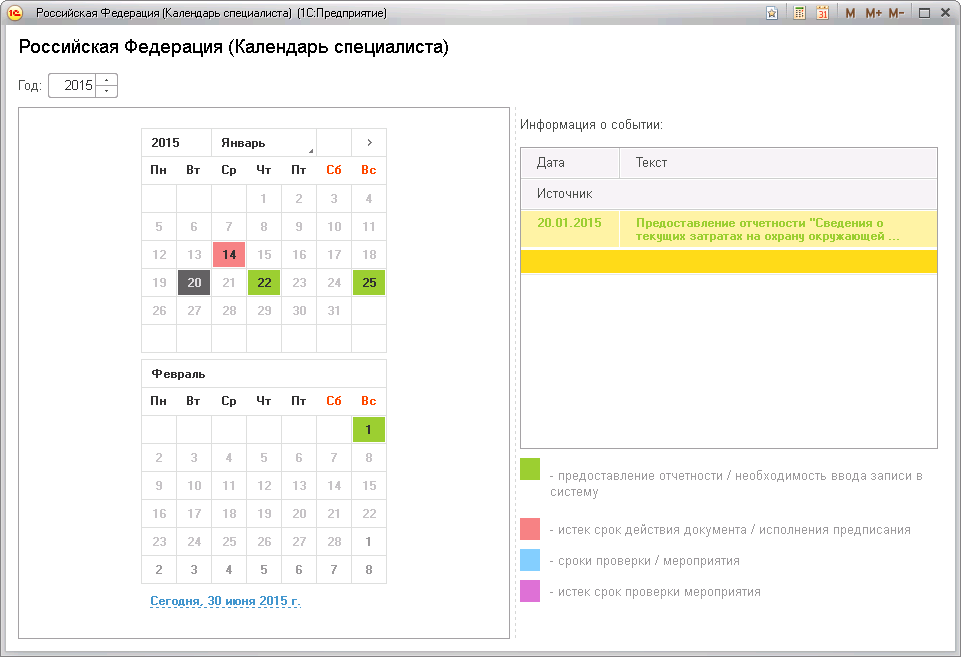Open the Январь month dropdown

[x=250, y=142]
